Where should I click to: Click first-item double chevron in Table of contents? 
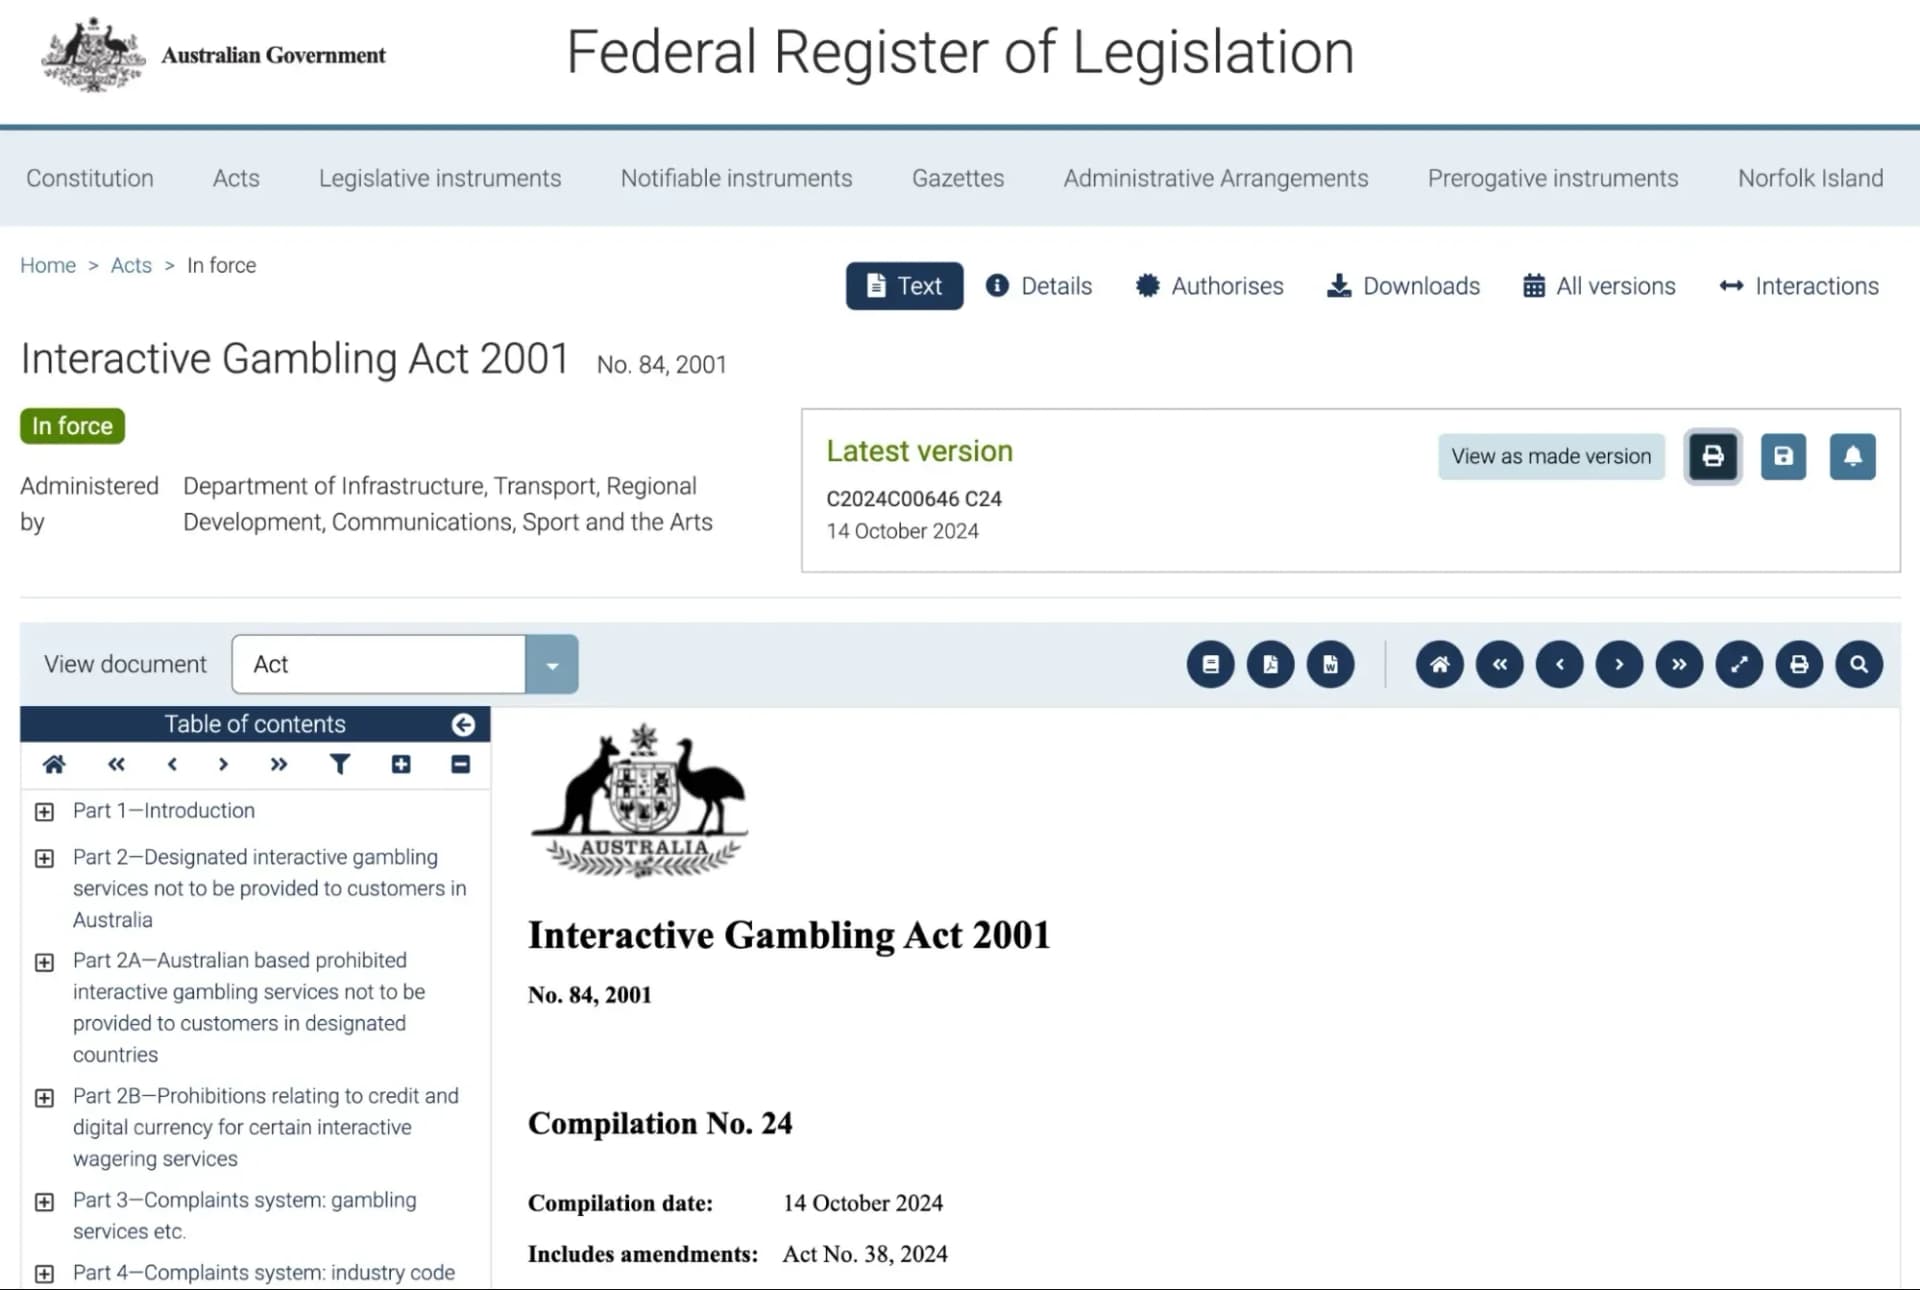coord(116,765)
